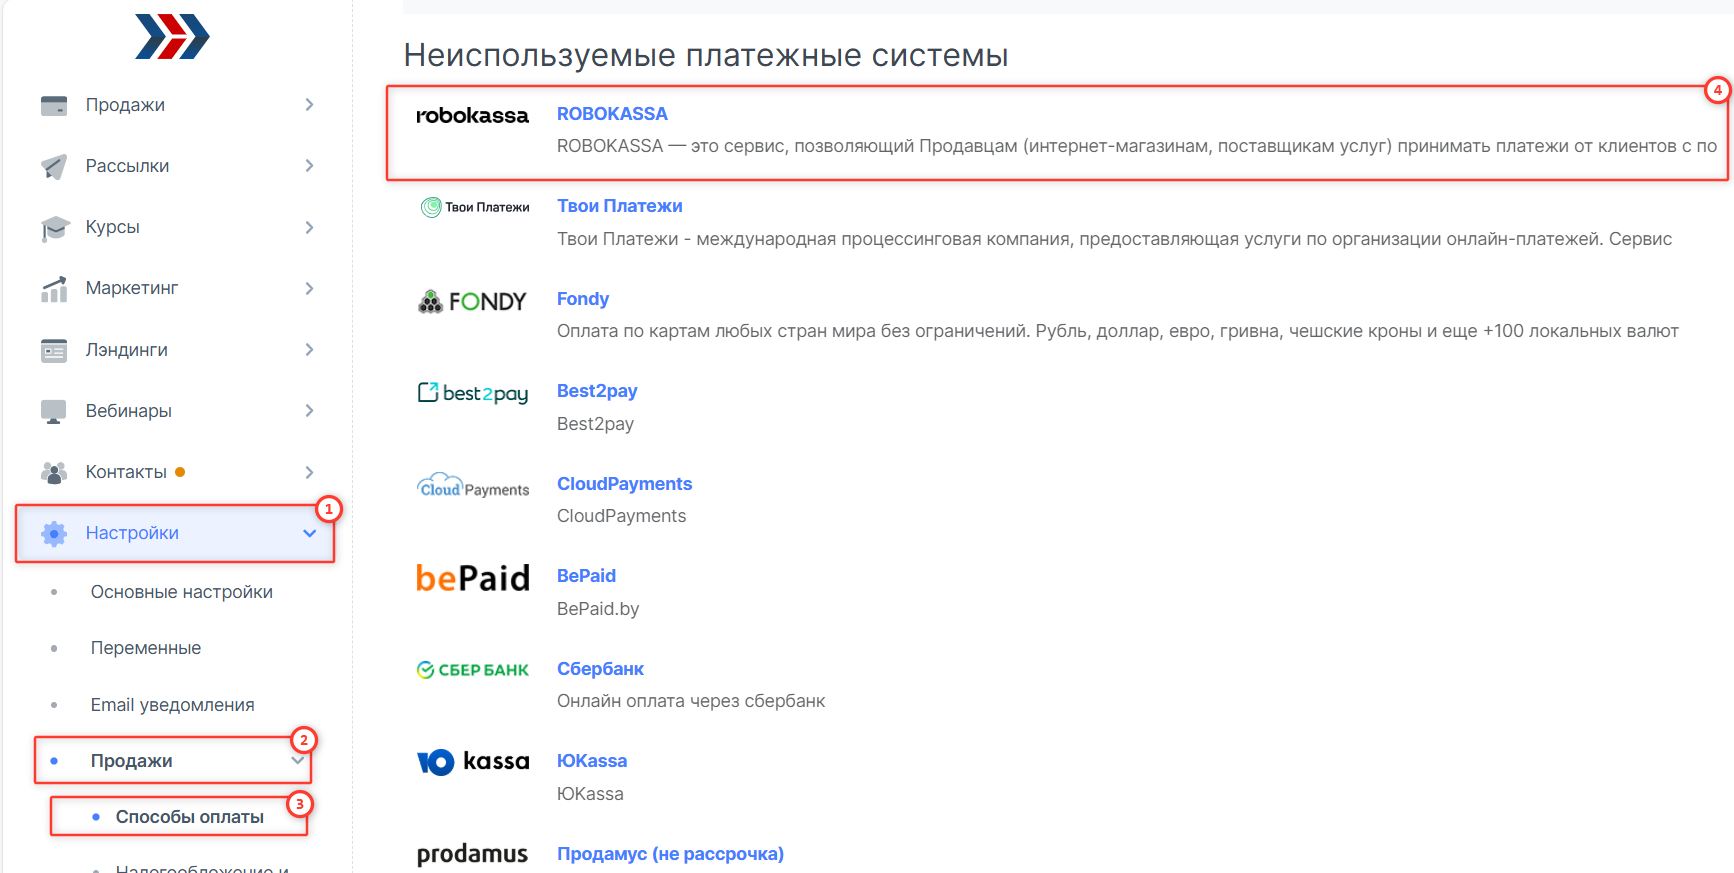
Task: Open the CloudPayments link
Action: [624, 484]
